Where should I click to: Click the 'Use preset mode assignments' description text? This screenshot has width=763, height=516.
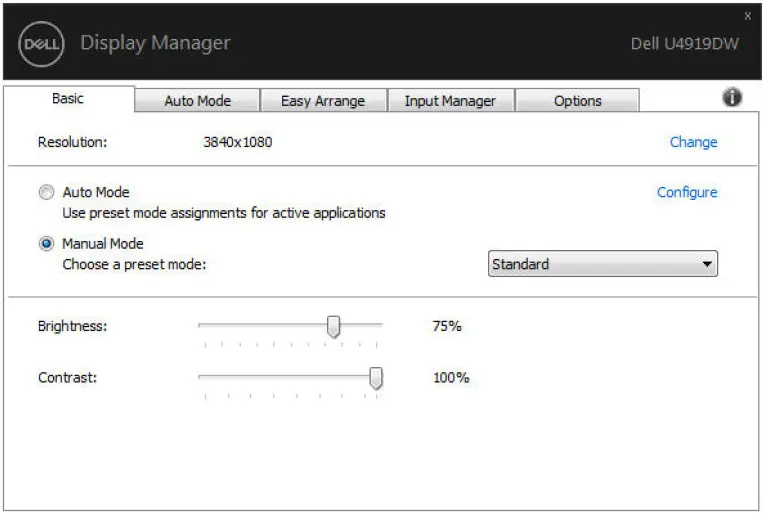coord(224,213)
